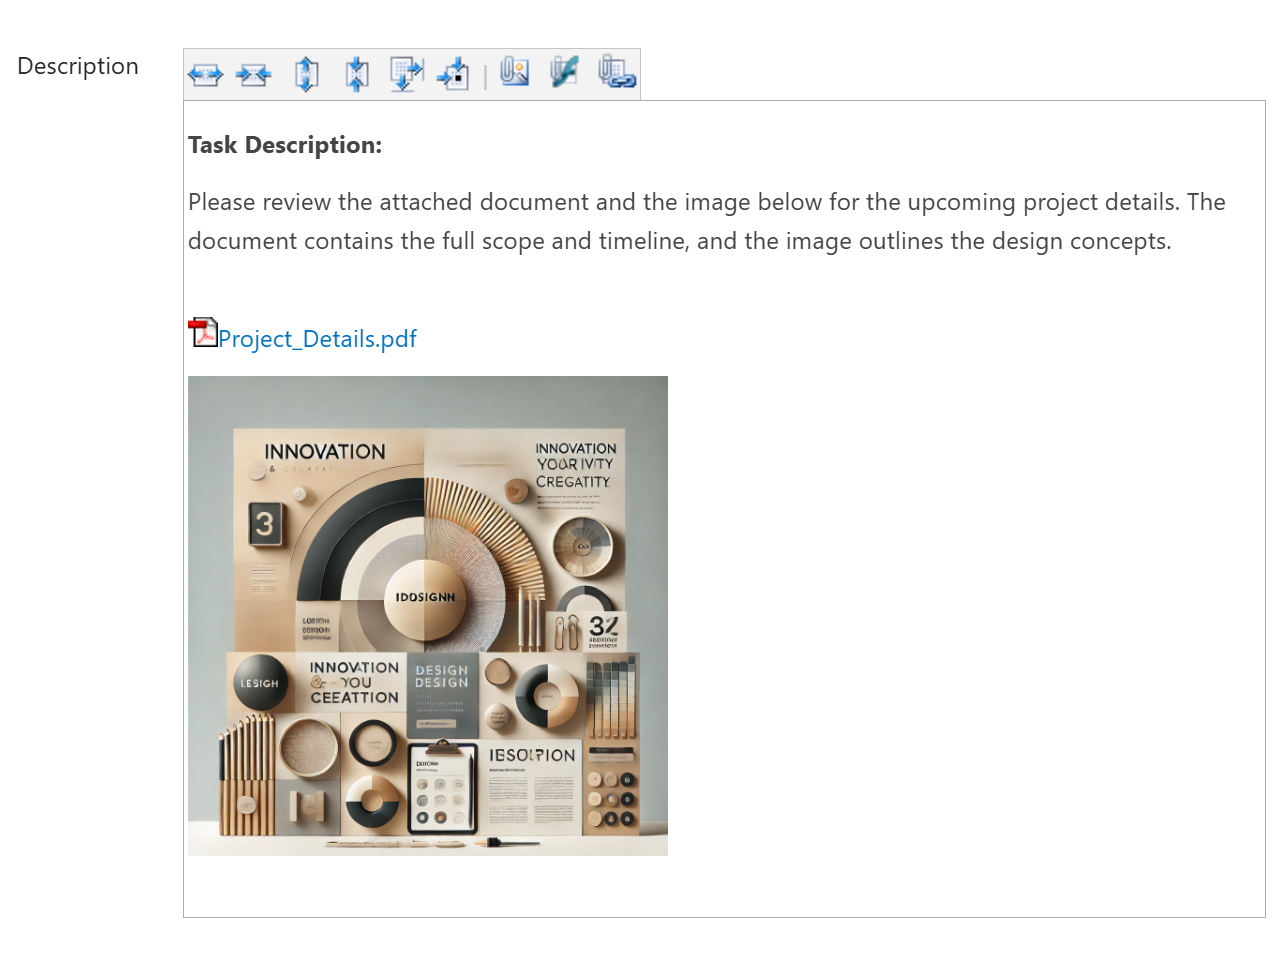
Task: Select the embedded design concepts image
Action: click(x=428, y=616)
